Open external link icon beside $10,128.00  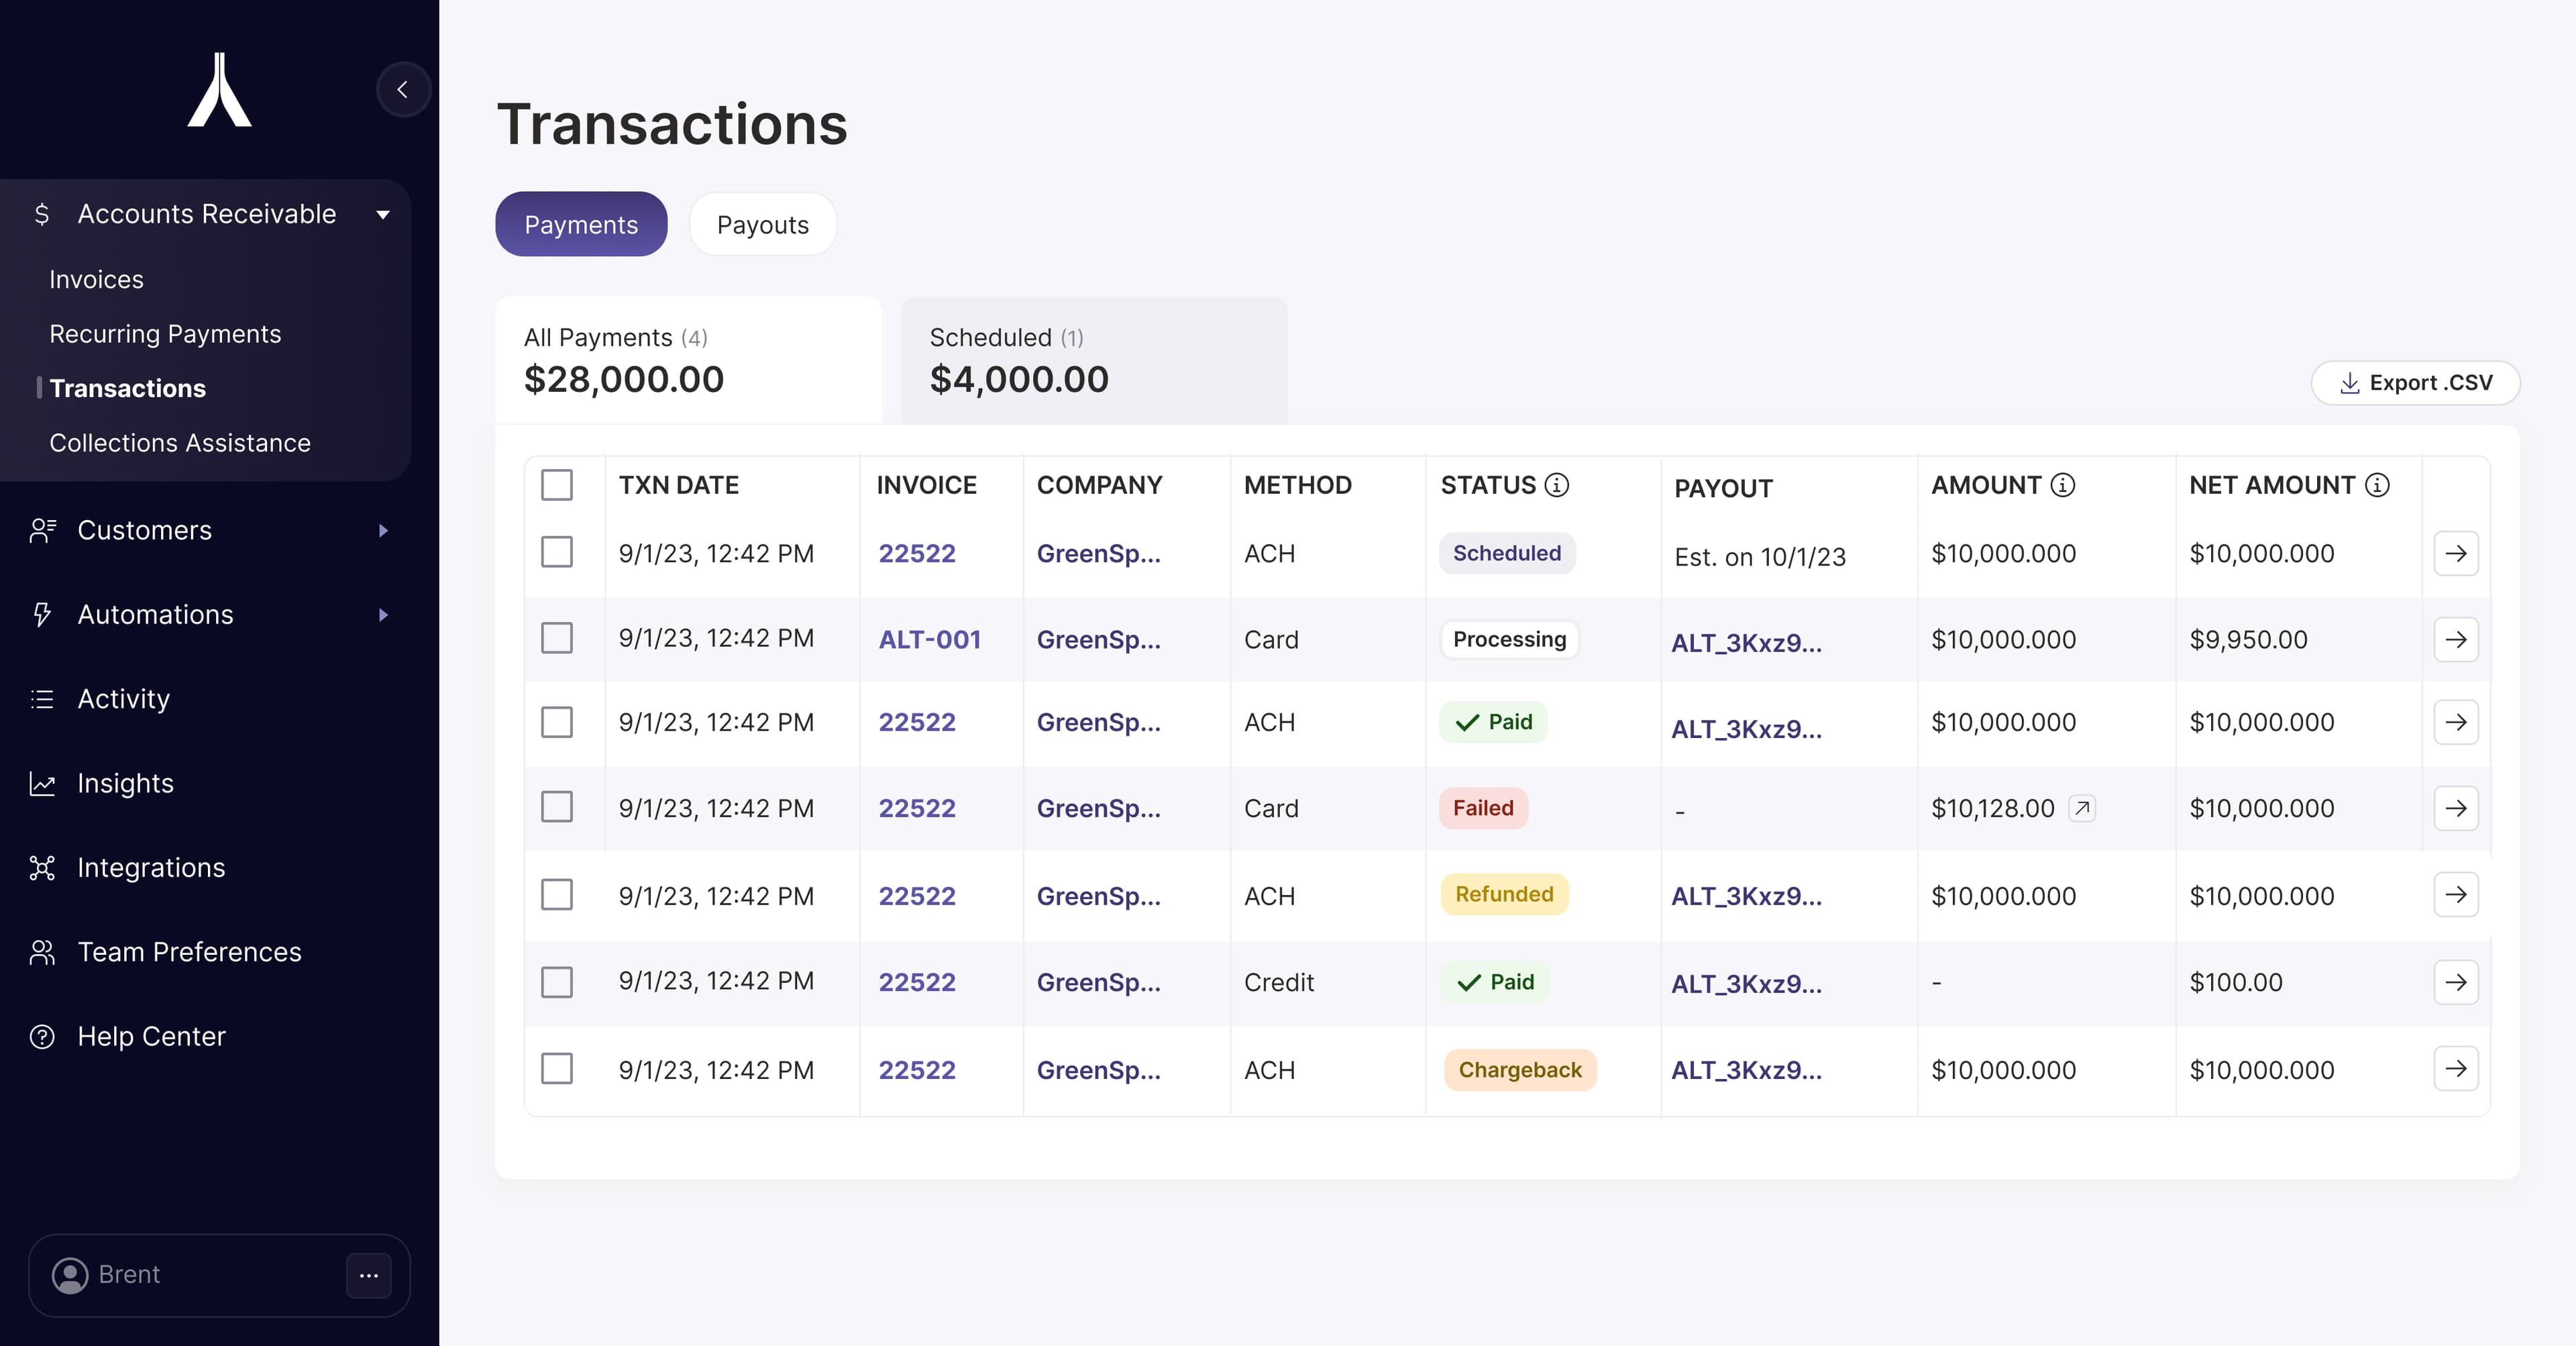click(x=2082, y=808)
